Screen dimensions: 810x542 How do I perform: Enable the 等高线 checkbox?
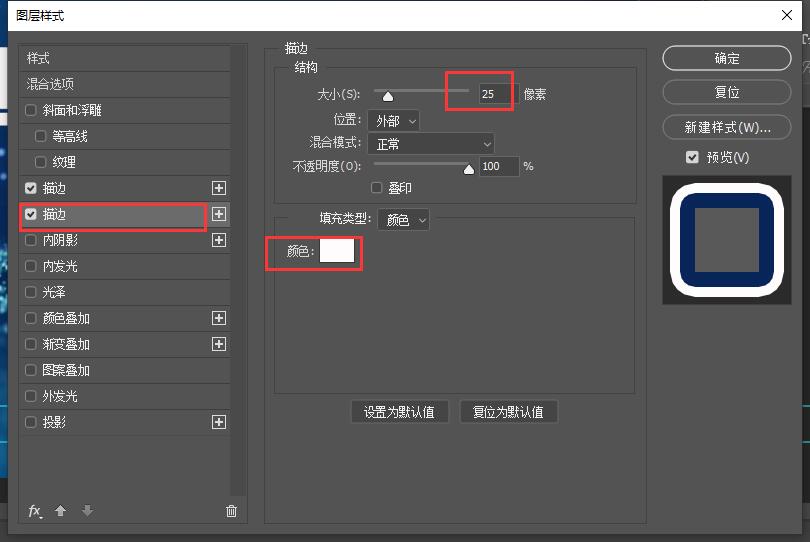click(x=40, y=136)
